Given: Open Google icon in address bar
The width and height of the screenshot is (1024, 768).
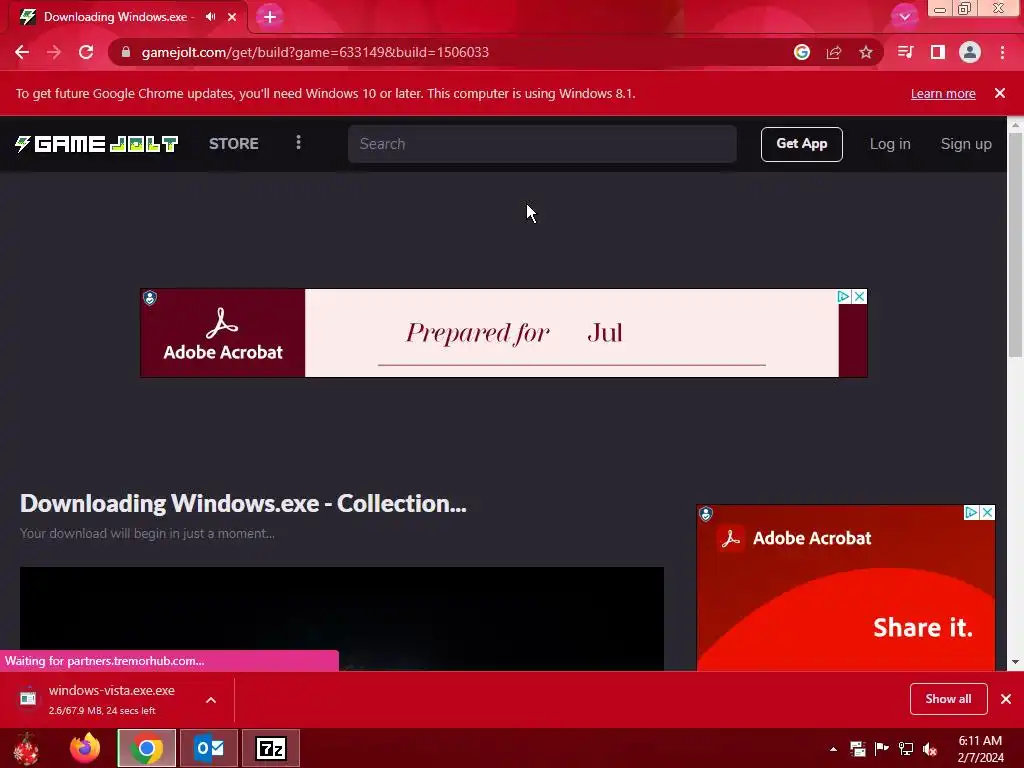Looking at the screenshot, I should (x=802, y=52).
